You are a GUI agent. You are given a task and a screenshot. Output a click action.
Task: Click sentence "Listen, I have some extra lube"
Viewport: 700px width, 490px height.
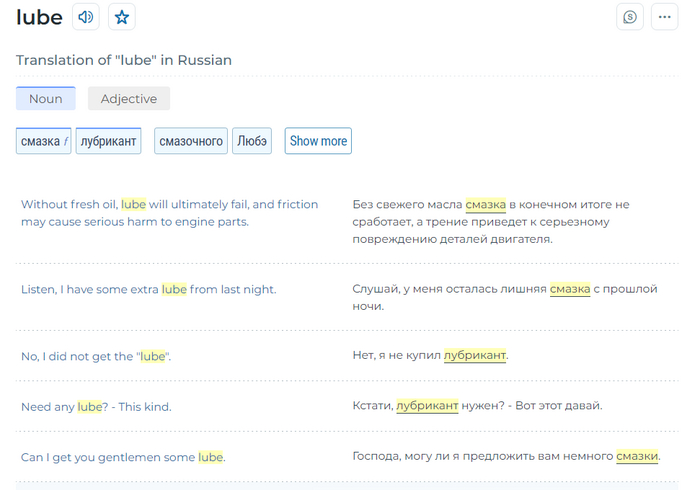click(x=148, y=289)
